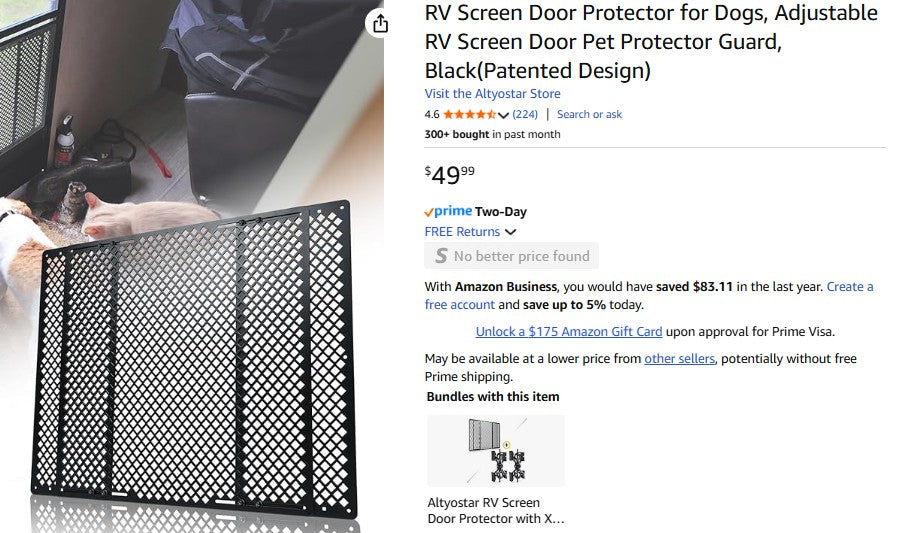The height and width of the screenshot is (533, 898).
Task: Click the Prime logo
Action: point(447,212)
